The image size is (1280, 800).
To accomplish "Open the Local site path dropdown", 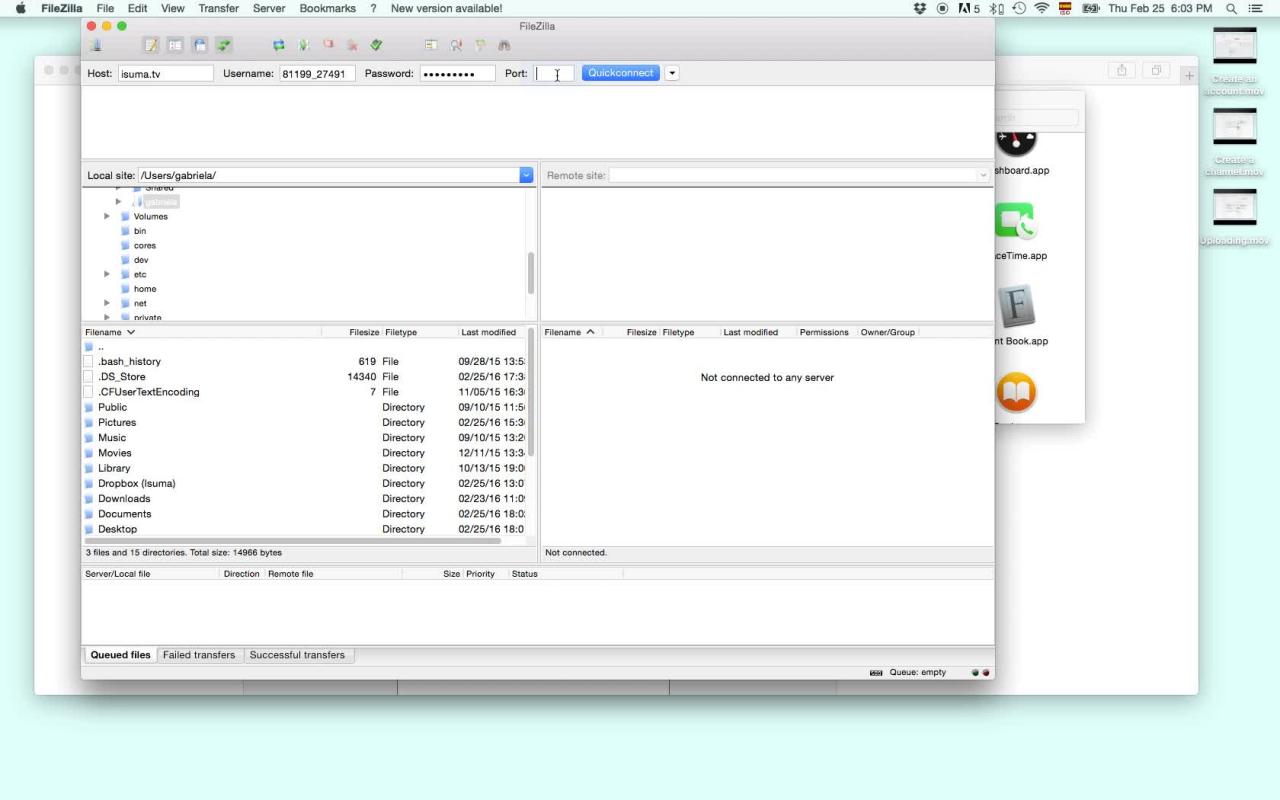I will coord(526,175).
